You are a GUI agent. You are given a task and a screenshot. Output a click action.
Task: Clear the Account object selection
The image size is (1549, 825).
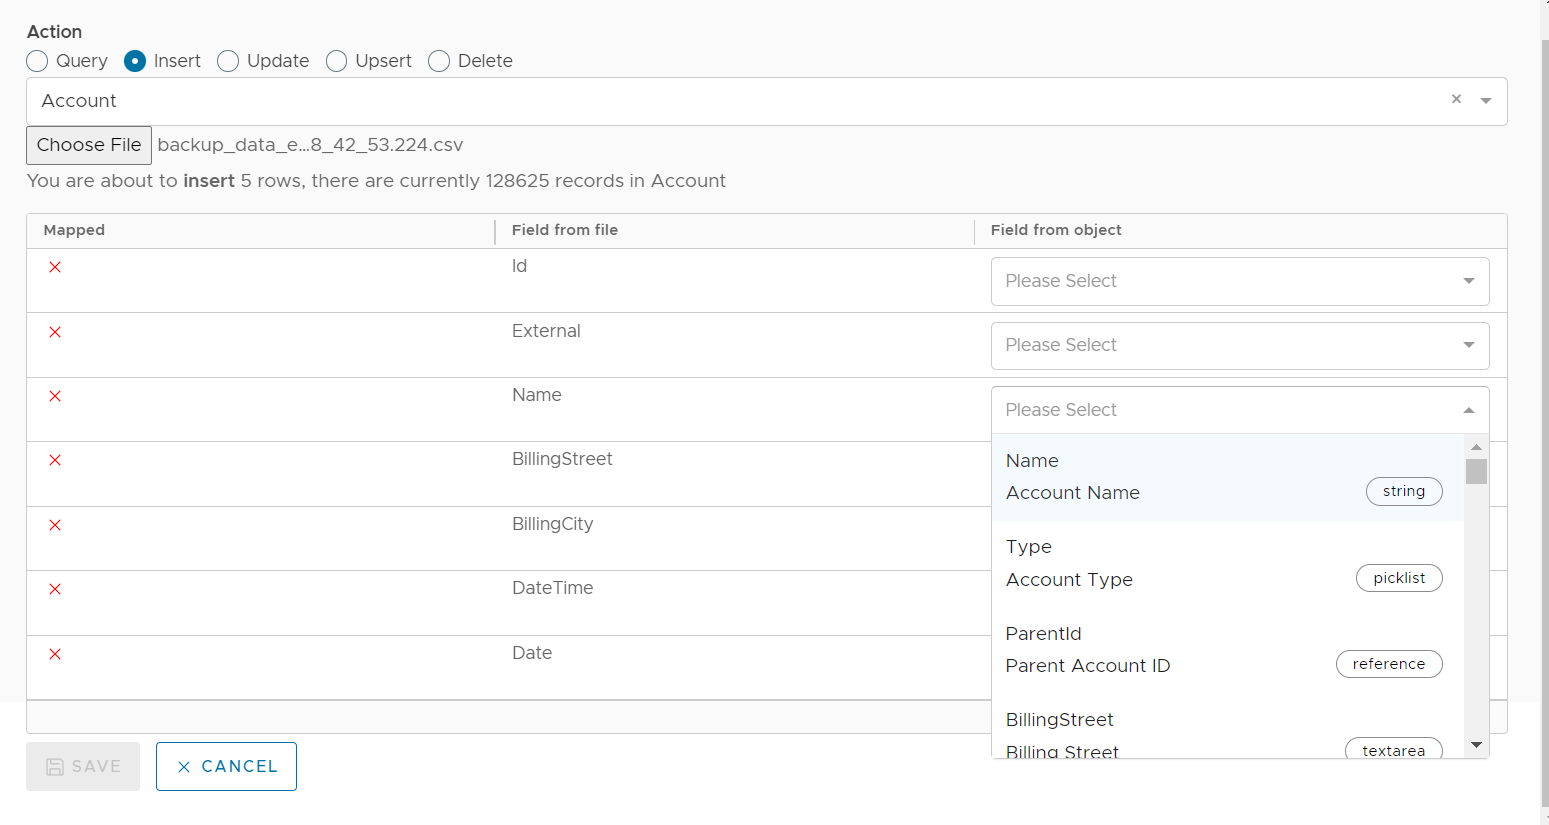click(x=1456, y=99)
